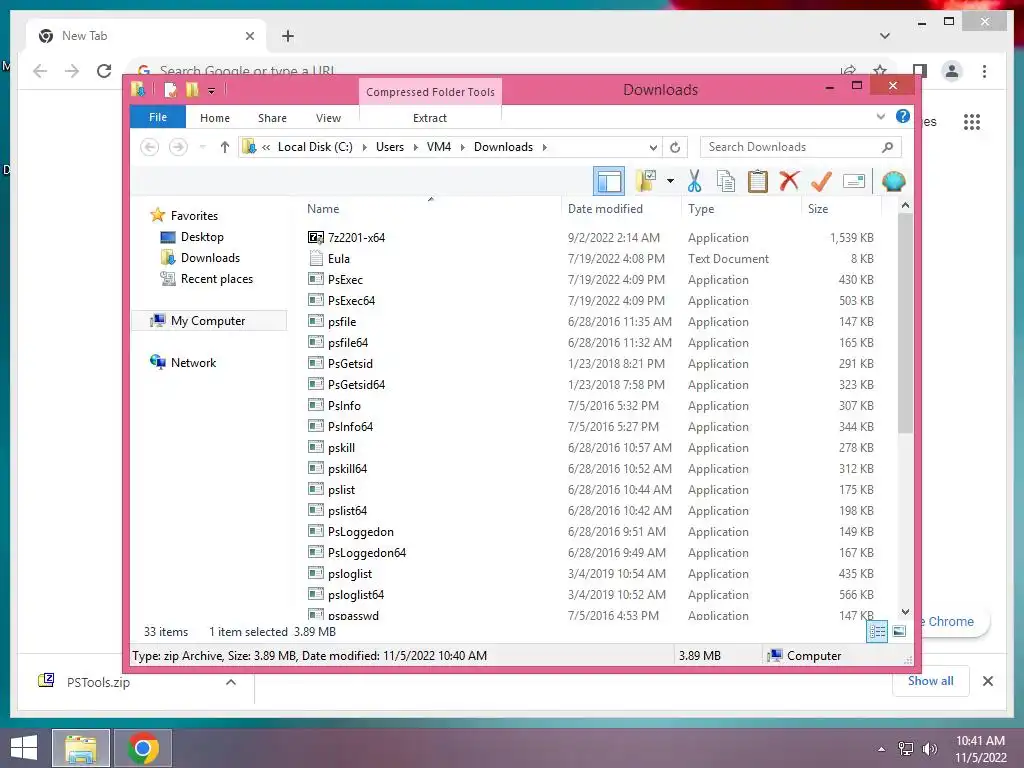Click the Users breadcrumb
The height and width of the screenshot is (768, 1024).
(x=390, y=147)
